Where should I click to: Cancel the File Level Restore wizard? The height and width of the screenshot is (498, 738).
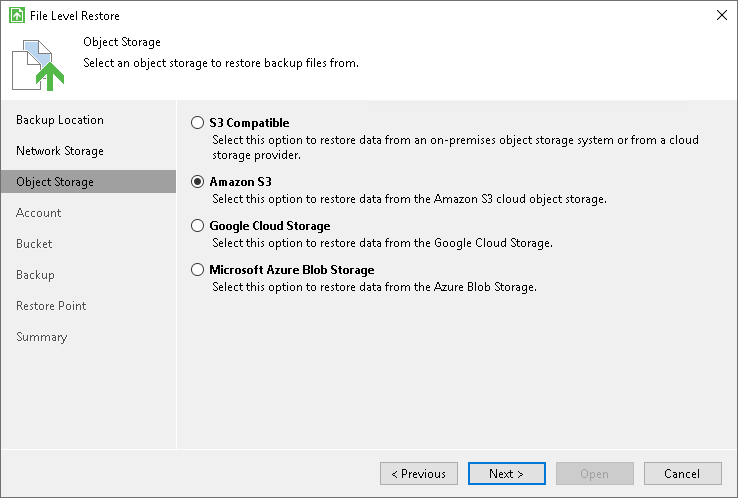(682, 474)
